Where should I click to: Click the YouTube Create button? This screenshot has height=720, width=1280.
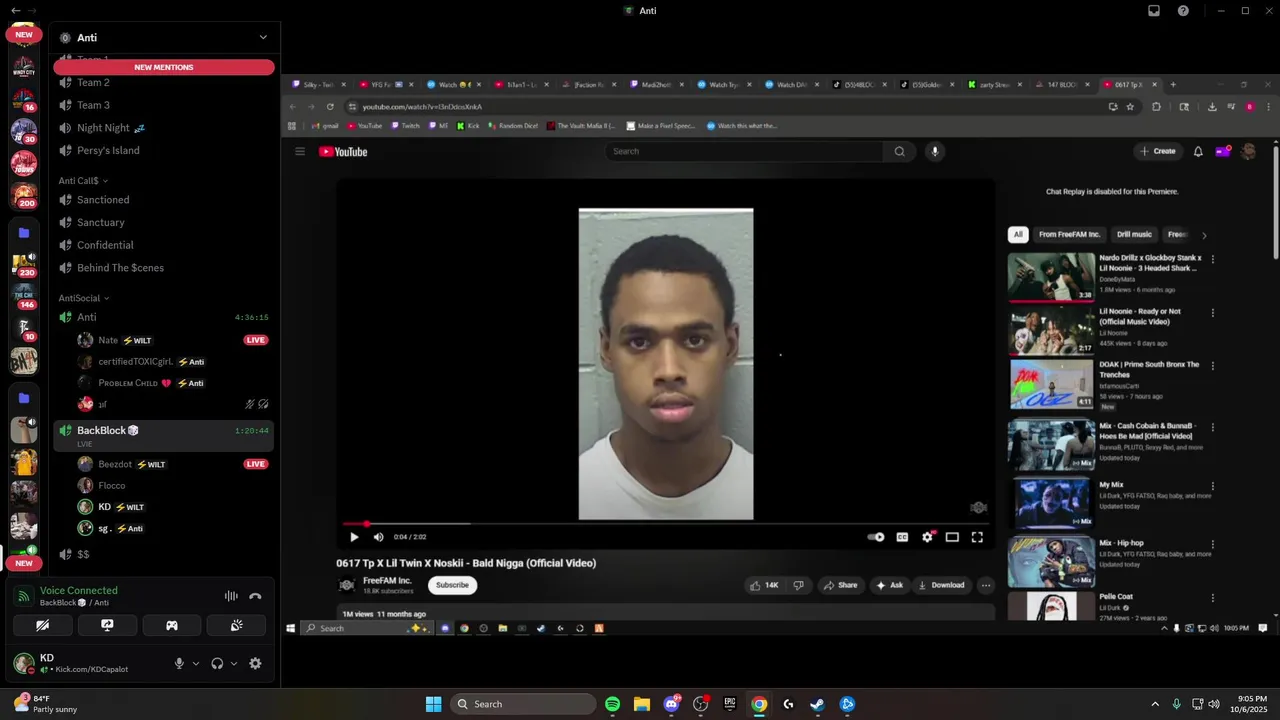coord(1158,151)
